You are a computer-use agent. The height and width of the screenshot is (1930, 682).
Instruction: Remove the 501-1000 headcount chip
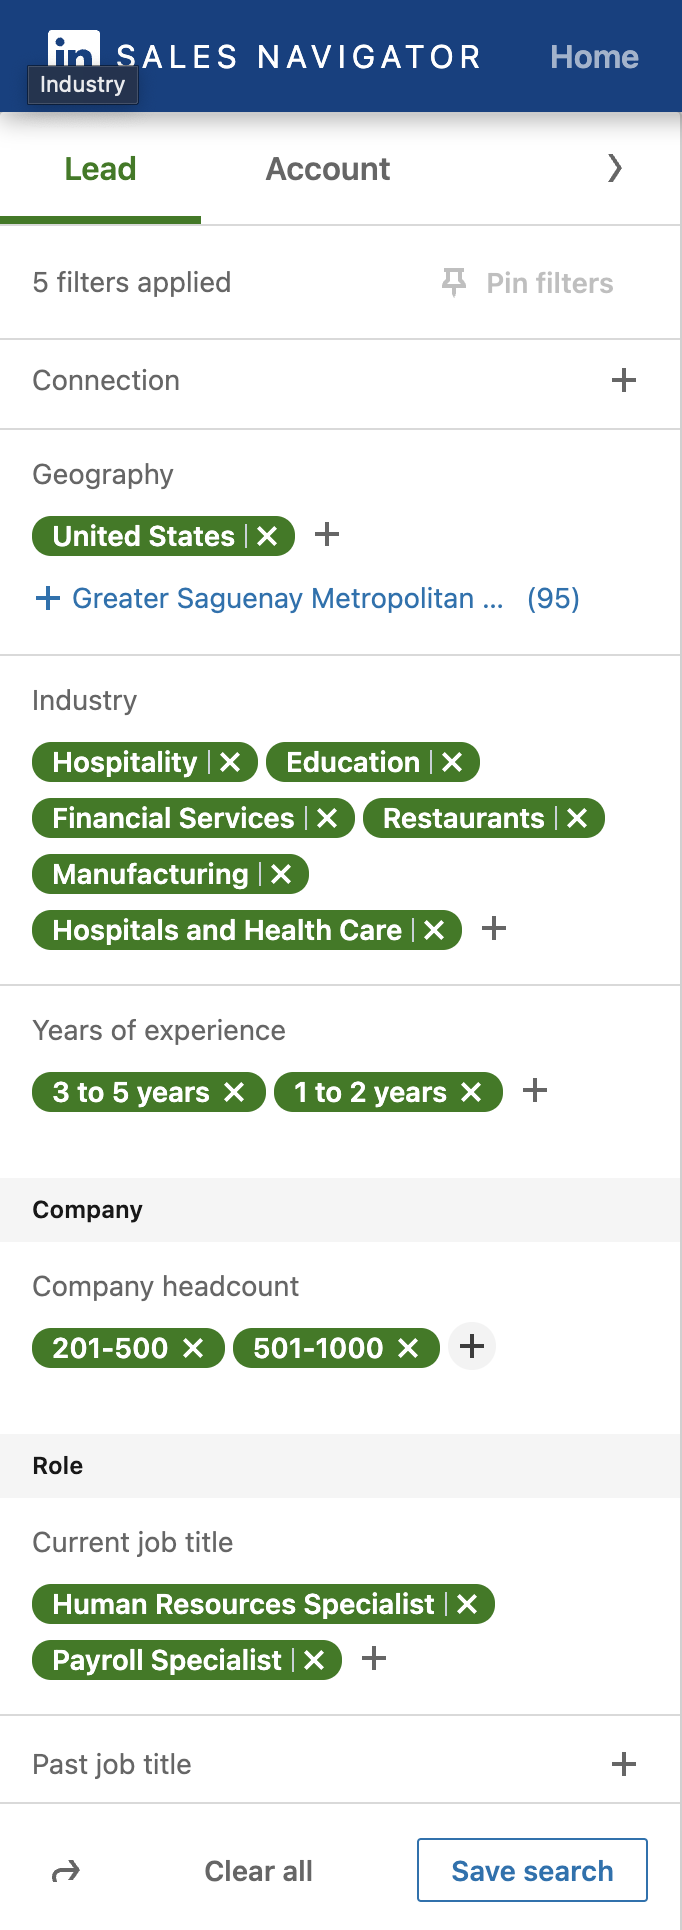tap(408, 1348)
